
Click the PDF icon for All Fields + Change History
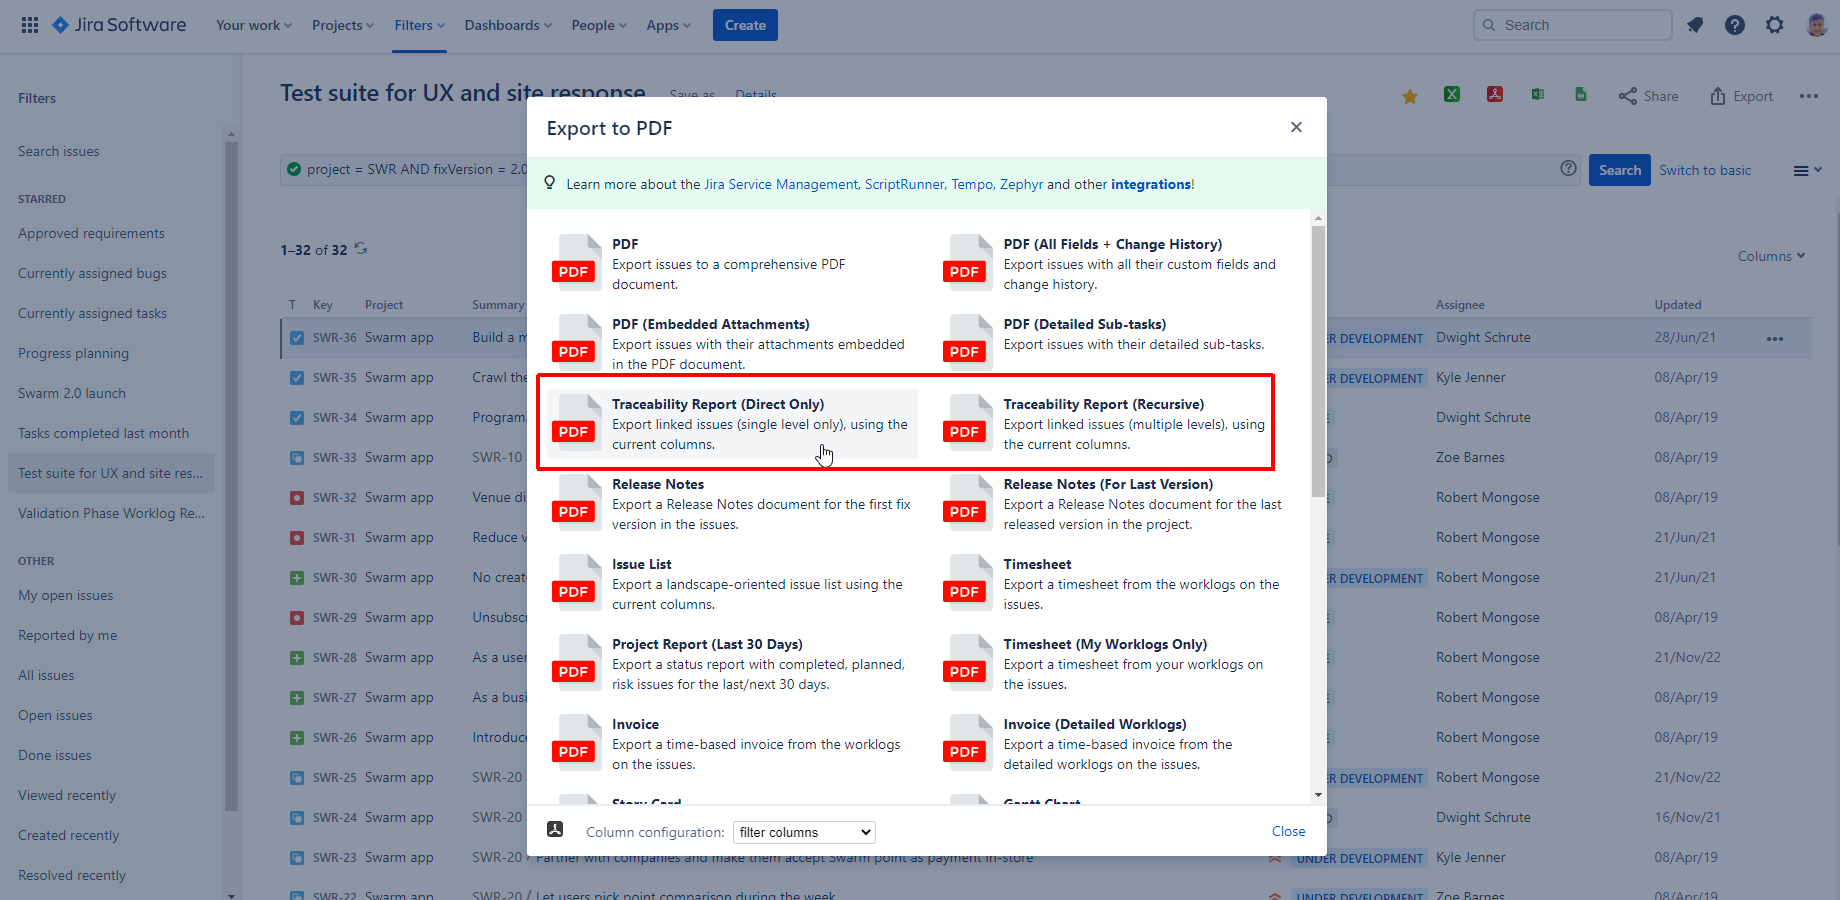click(x=967, y=262)
